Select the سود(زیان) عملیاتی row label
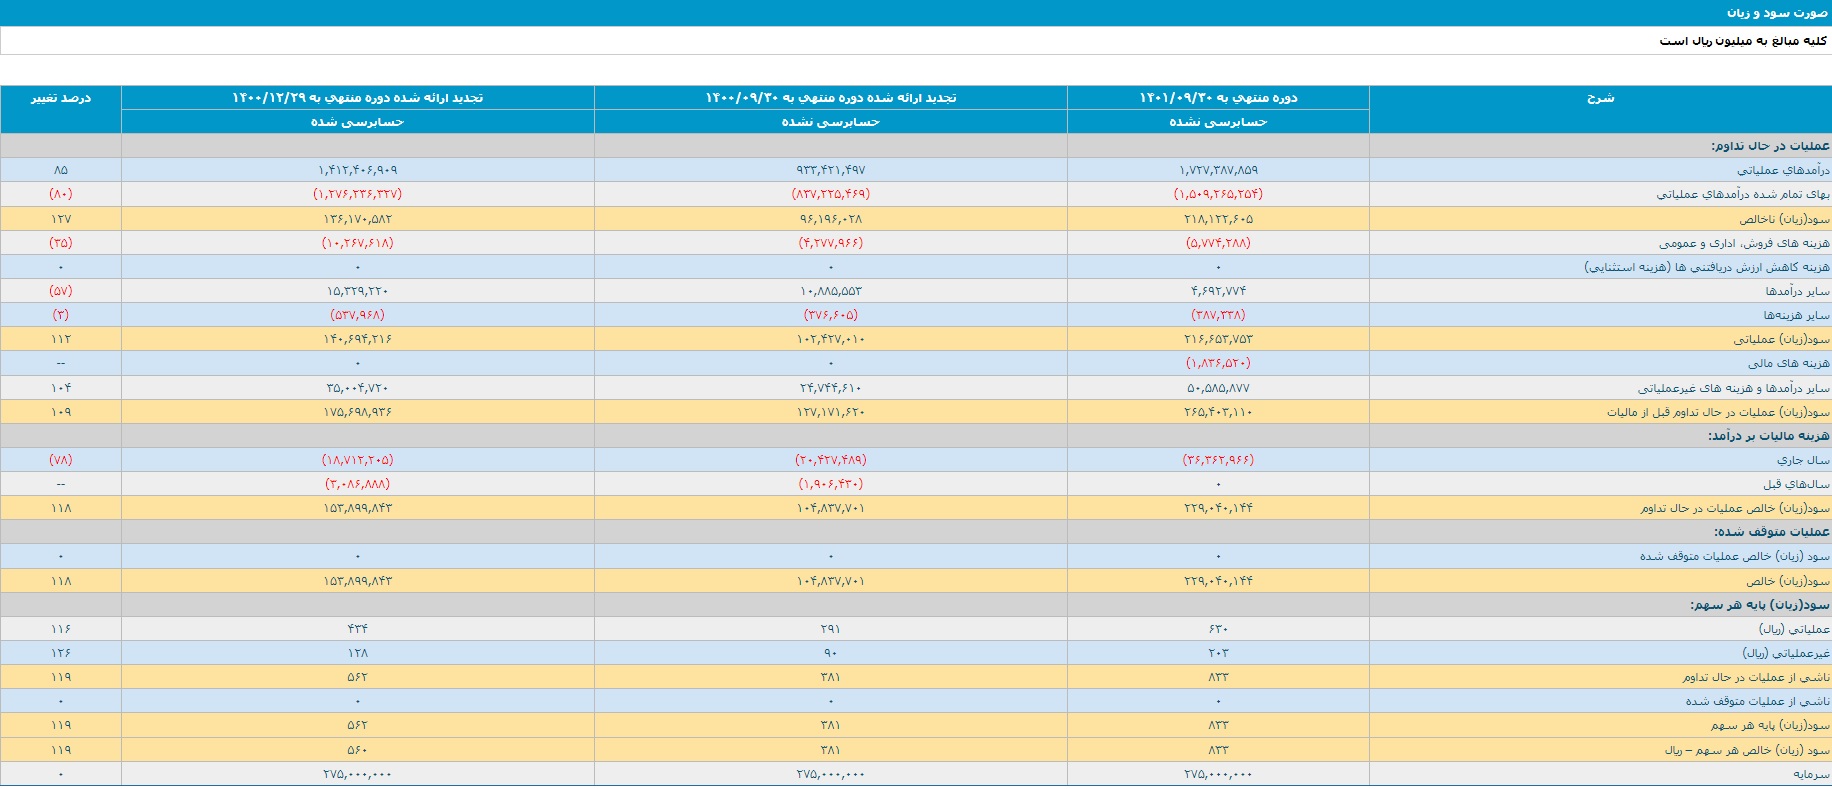Image resolution: width=1832 pixels, height=789 pixels. 1781,340
